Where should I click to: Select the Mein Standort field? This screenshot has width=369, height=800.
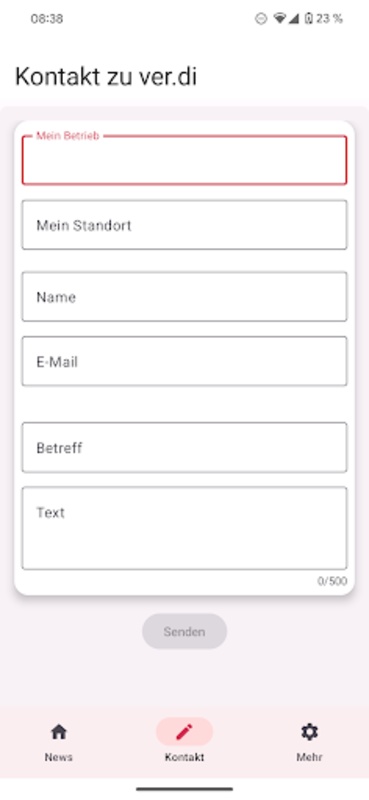[184, 225]
